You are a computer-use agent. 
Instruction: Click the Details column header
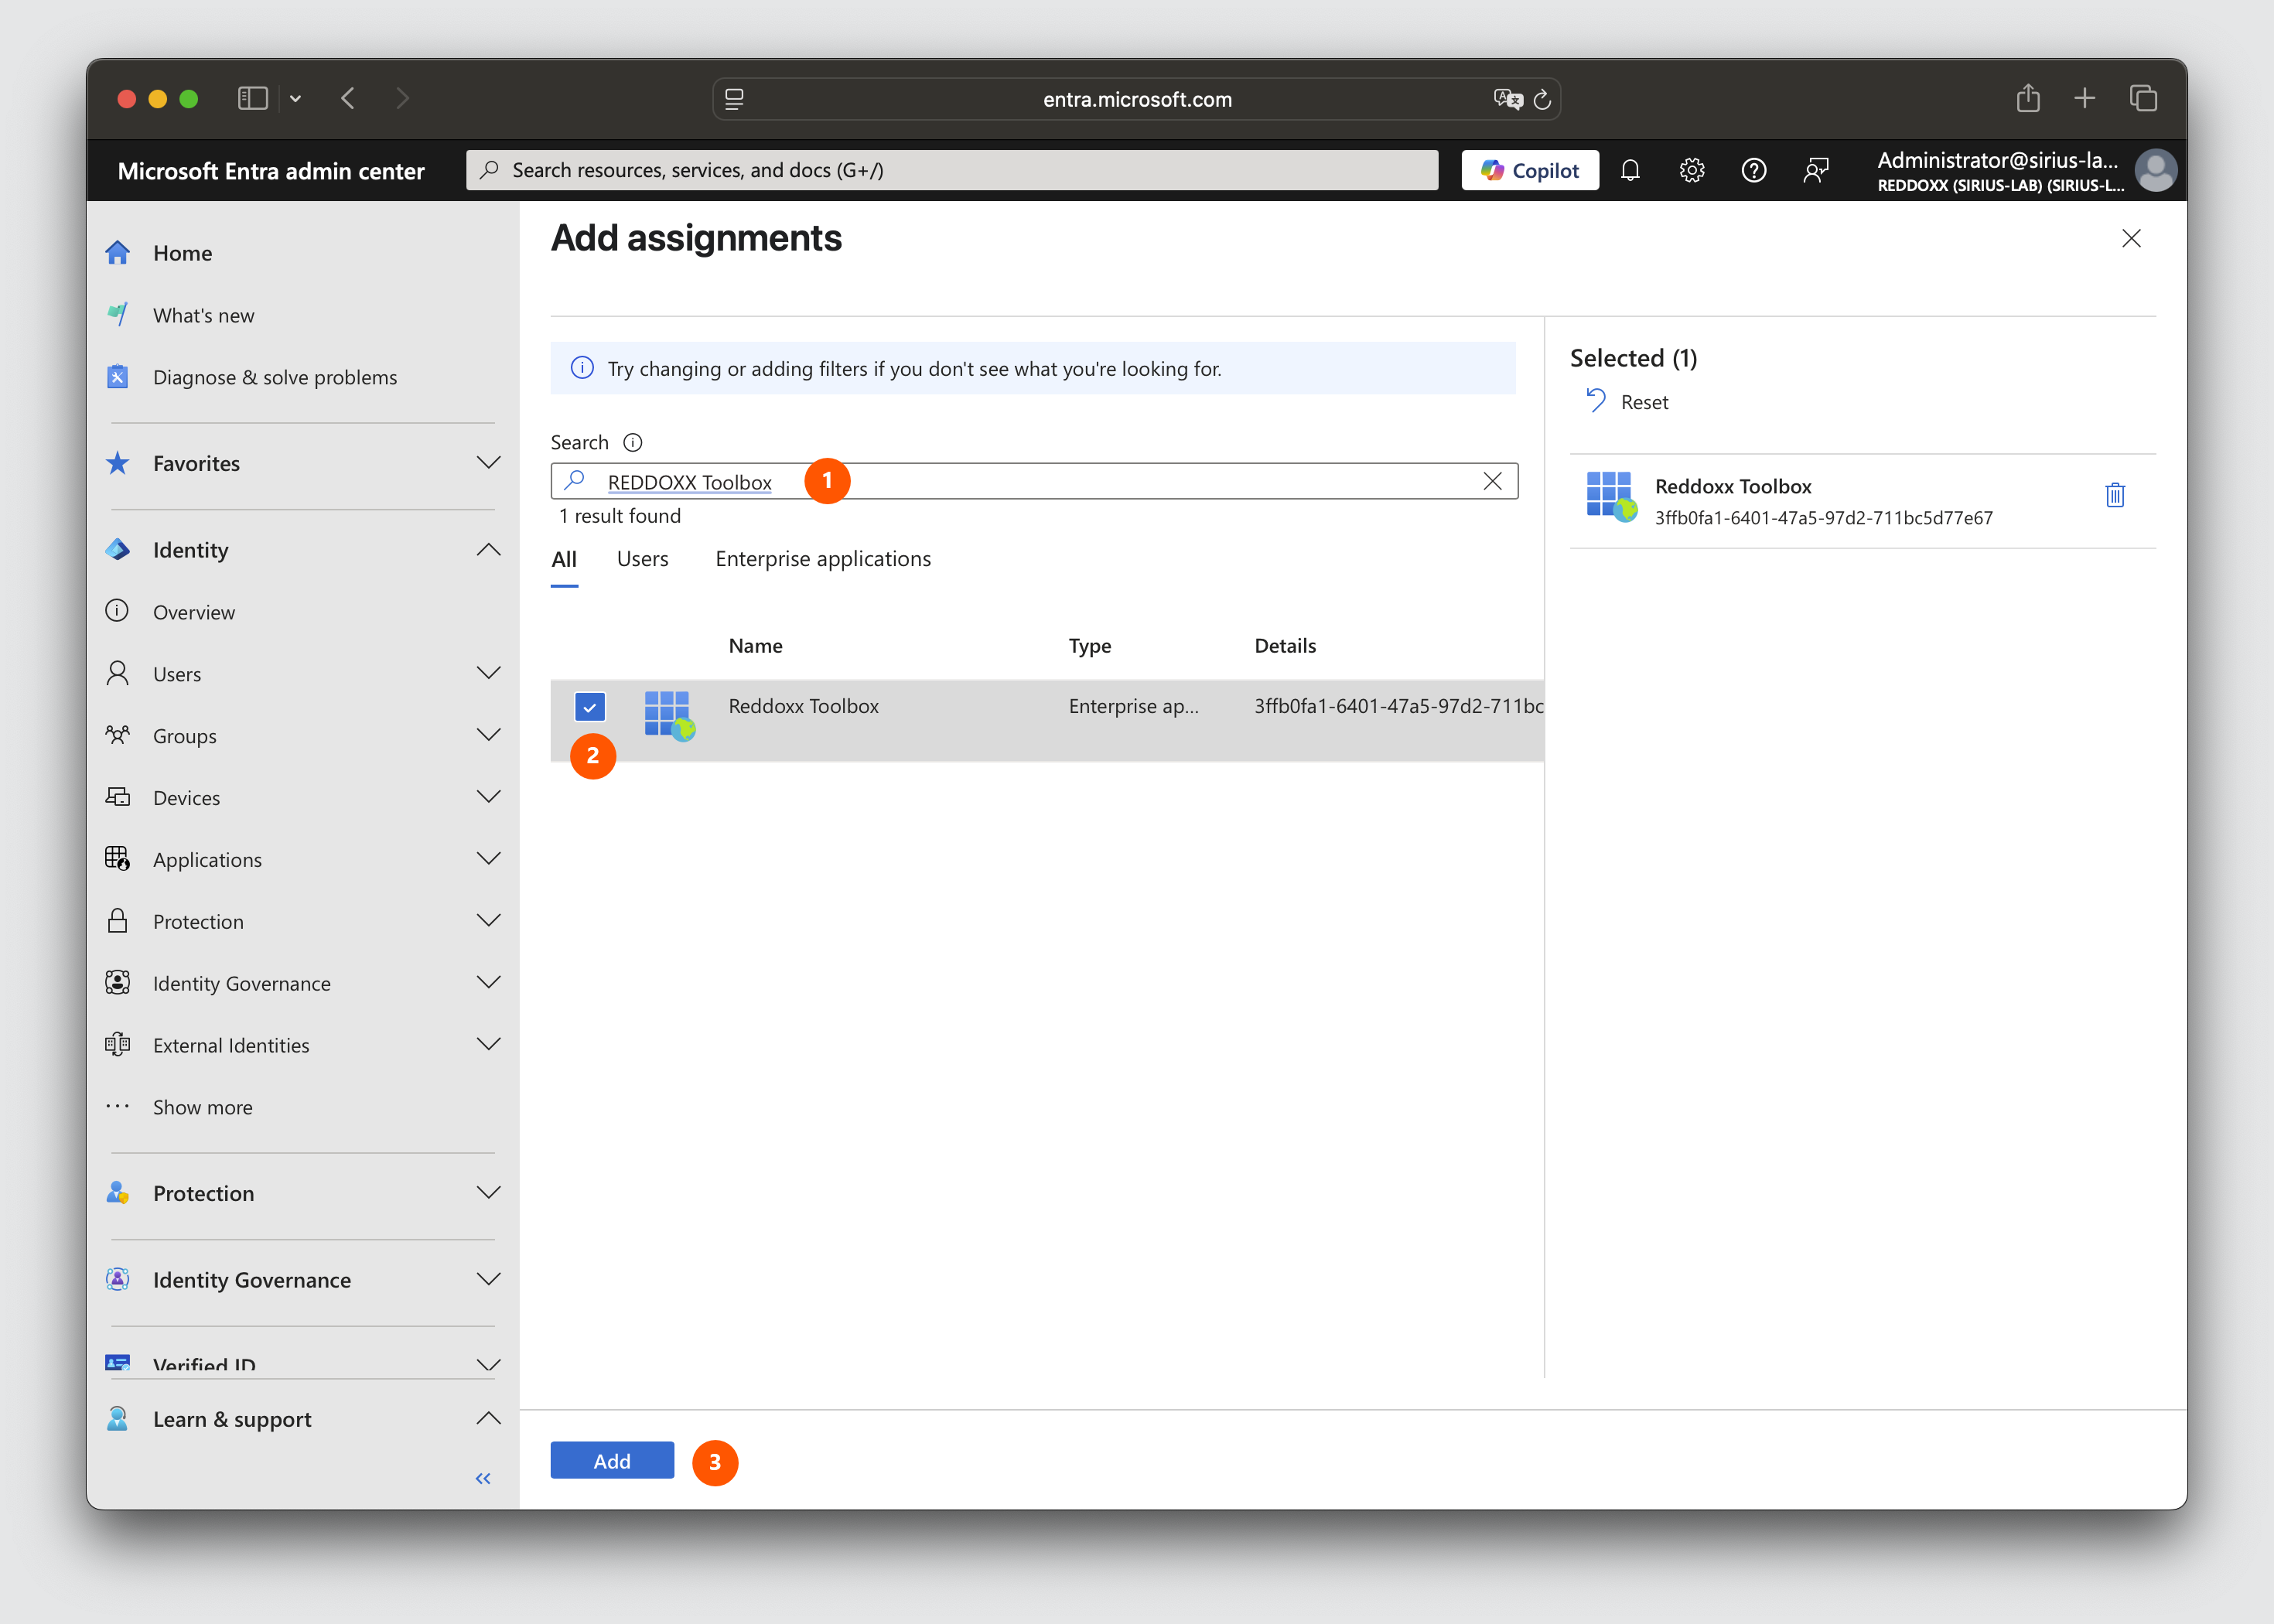click(x=1285, y=645)
